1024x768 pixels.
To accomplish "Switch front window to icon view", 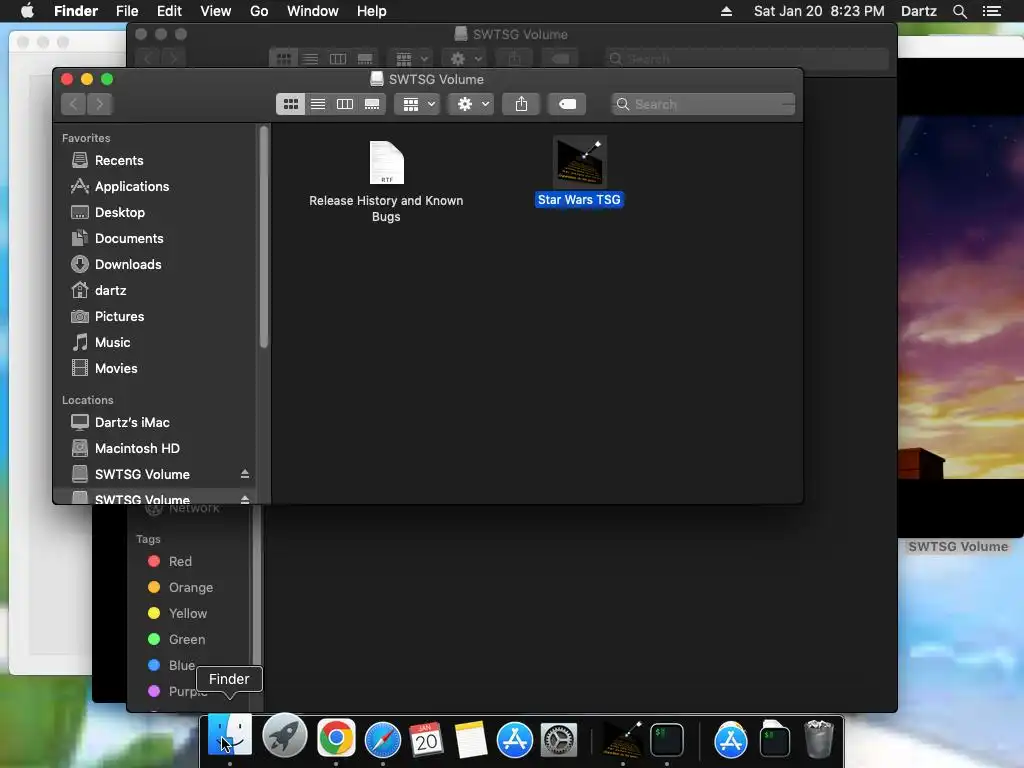I will tap(291, 104).
